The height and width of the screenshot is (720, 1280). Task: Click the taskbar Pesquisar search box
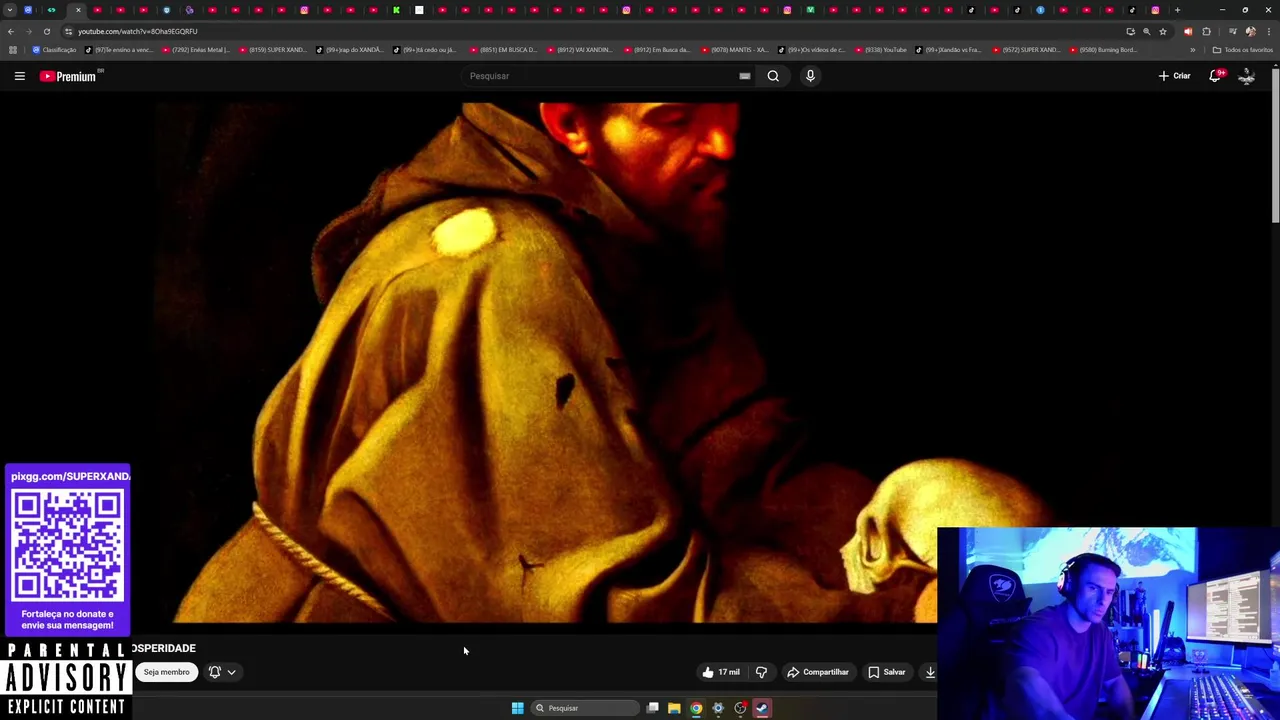coord(585,708)
